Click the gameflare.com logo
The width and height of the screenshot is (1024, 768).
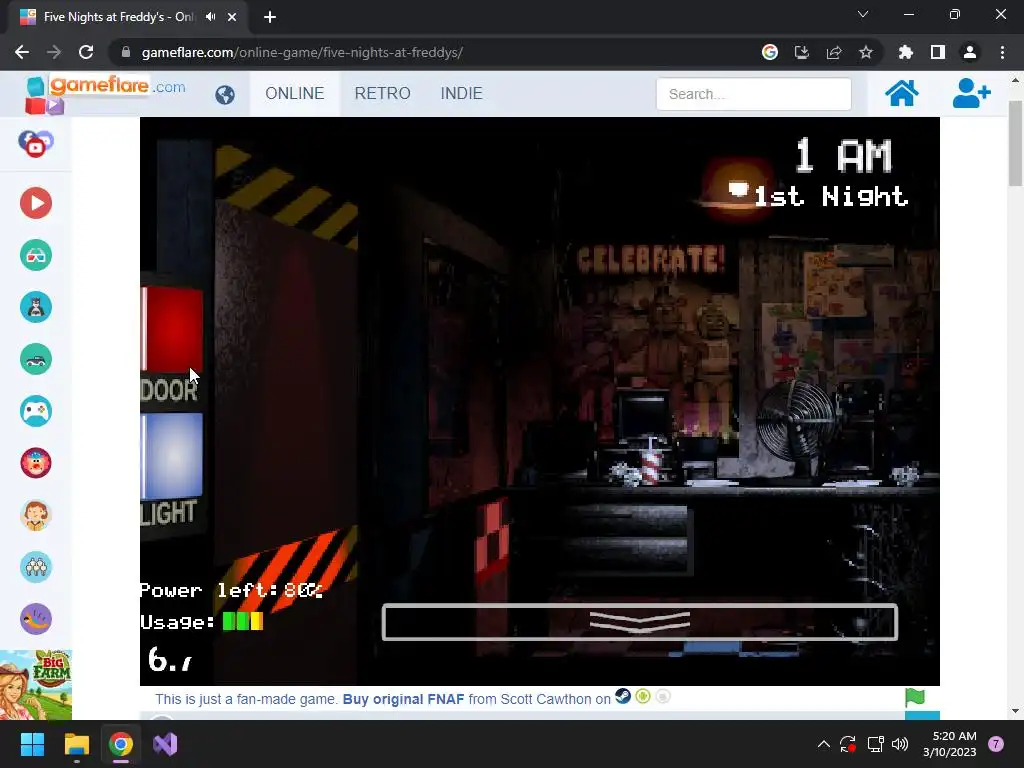point(104,93)
